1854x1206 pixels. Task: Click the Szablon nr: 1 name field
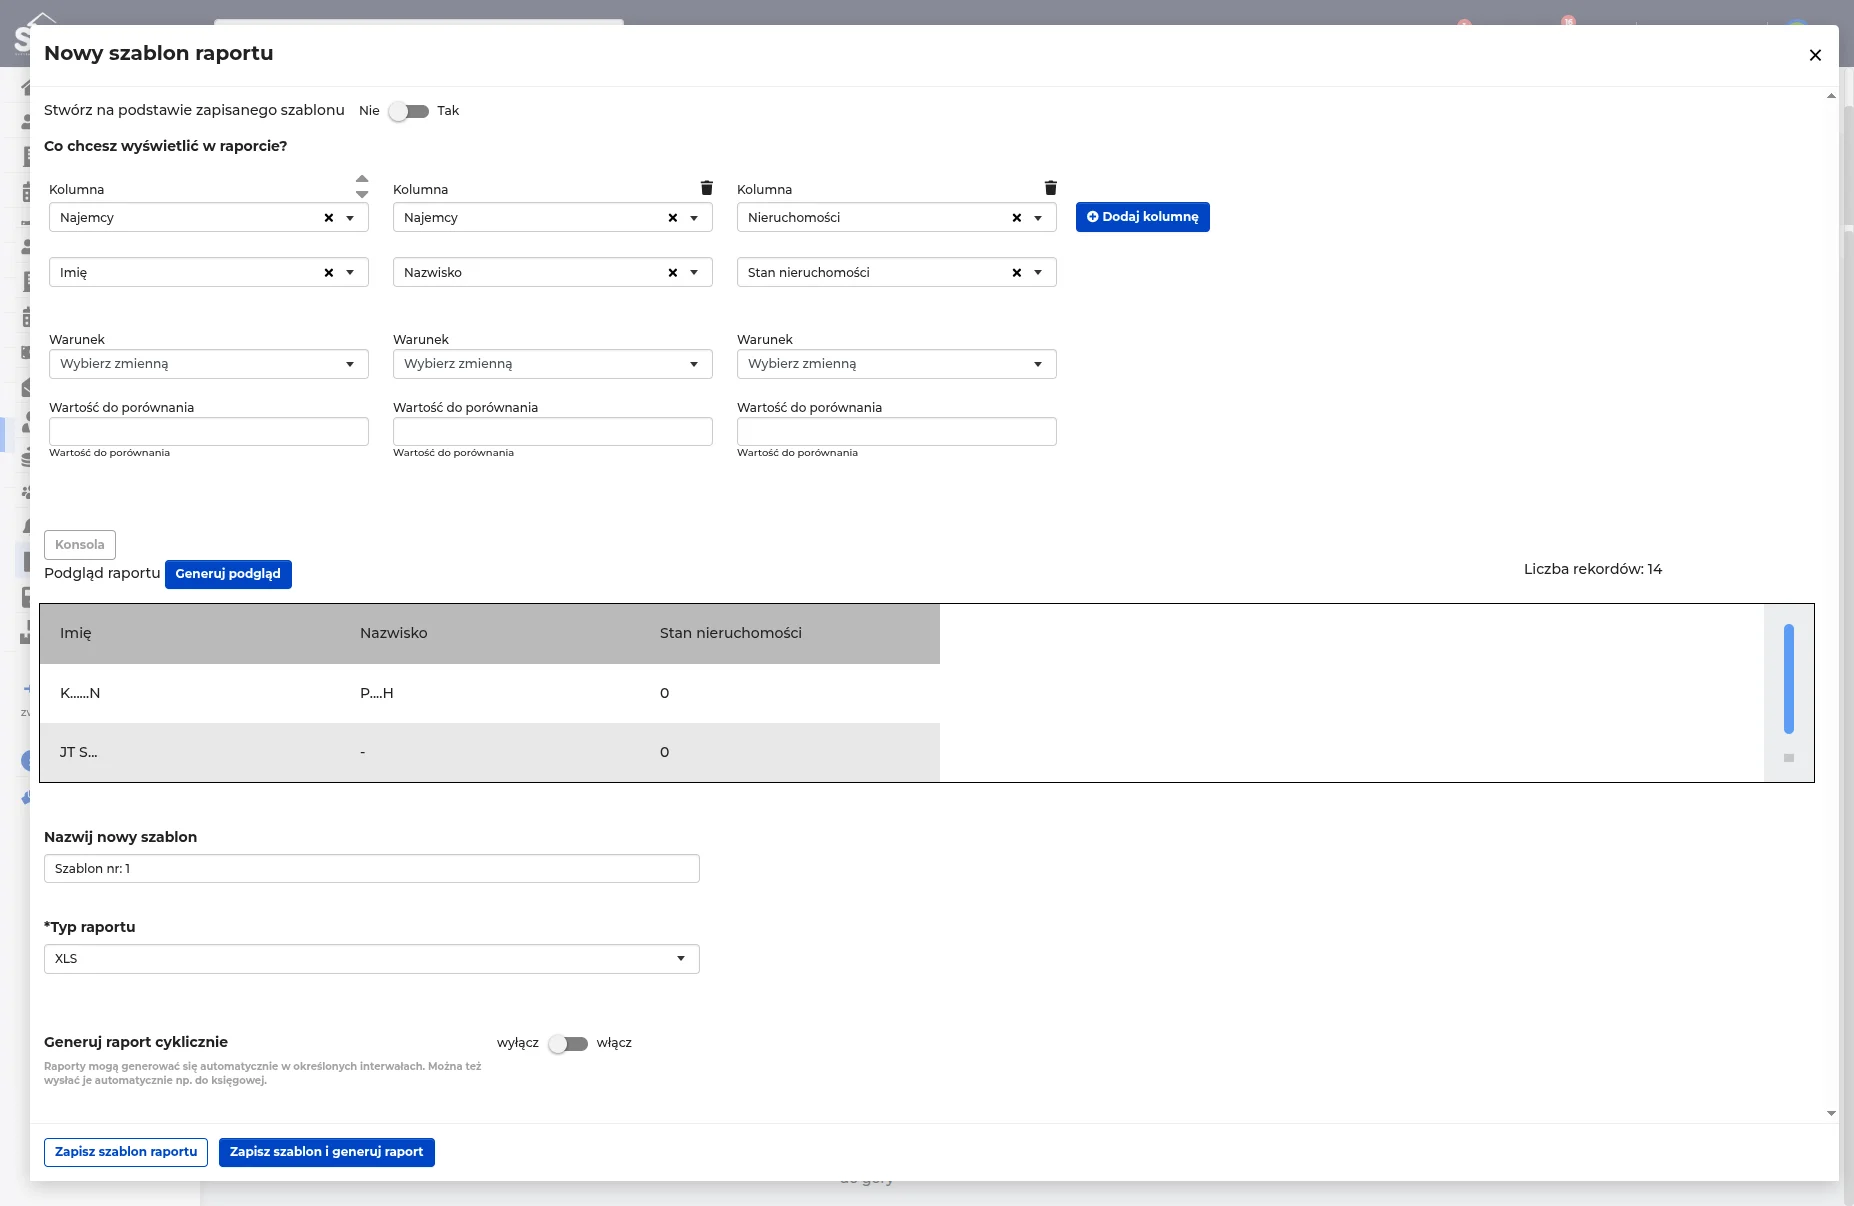tap(371, 869)
